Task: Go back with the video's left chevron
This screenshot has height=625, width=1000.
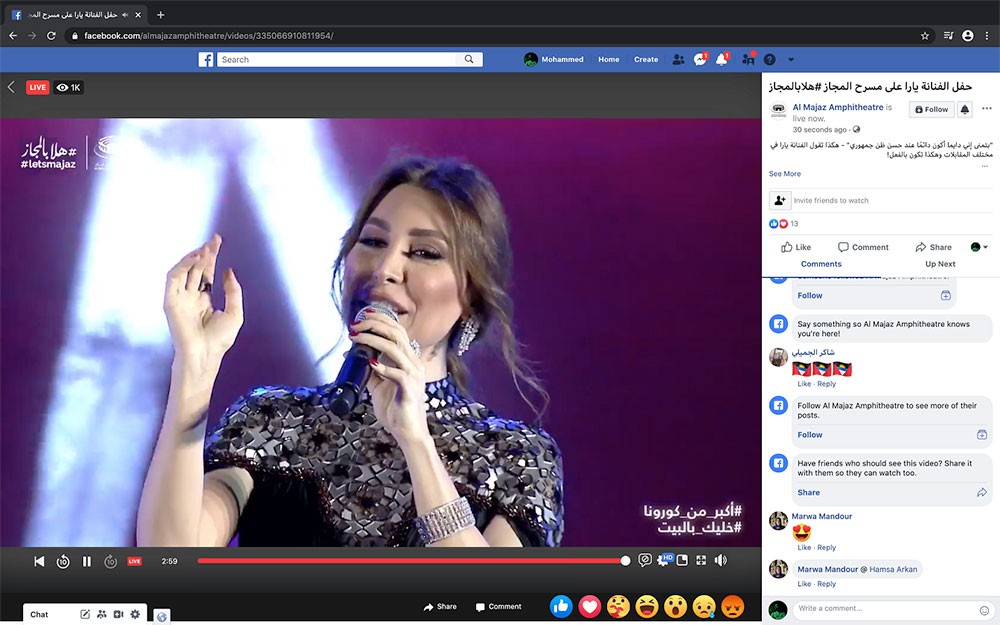Action: pos(11,87)
